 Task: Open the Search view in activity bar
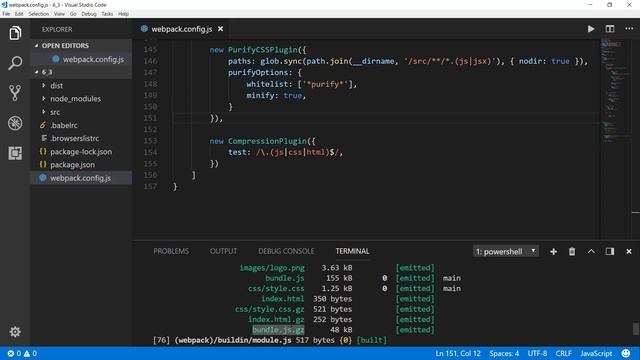(15, 63)
